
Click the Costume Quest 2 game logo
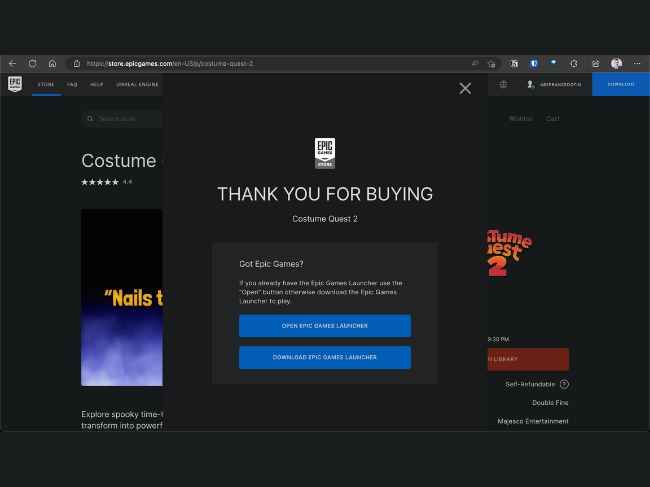click(510, 252)
